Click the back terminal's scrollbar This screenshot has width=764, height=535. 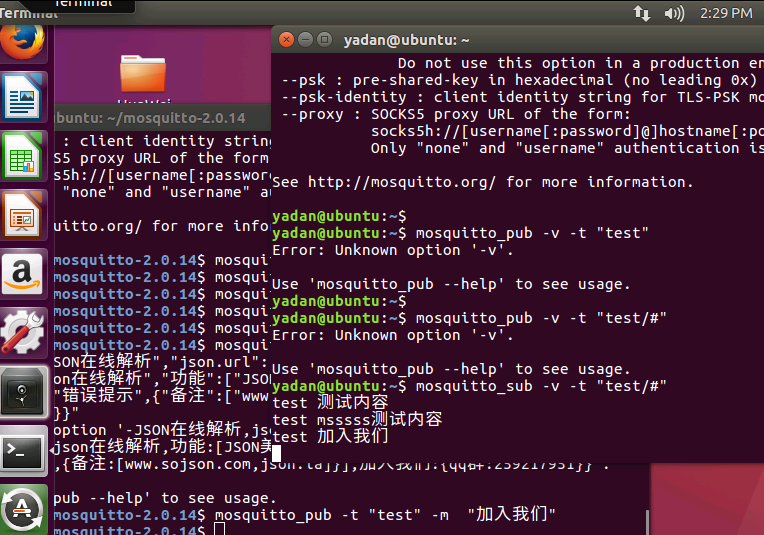click(x=647, y=522)
